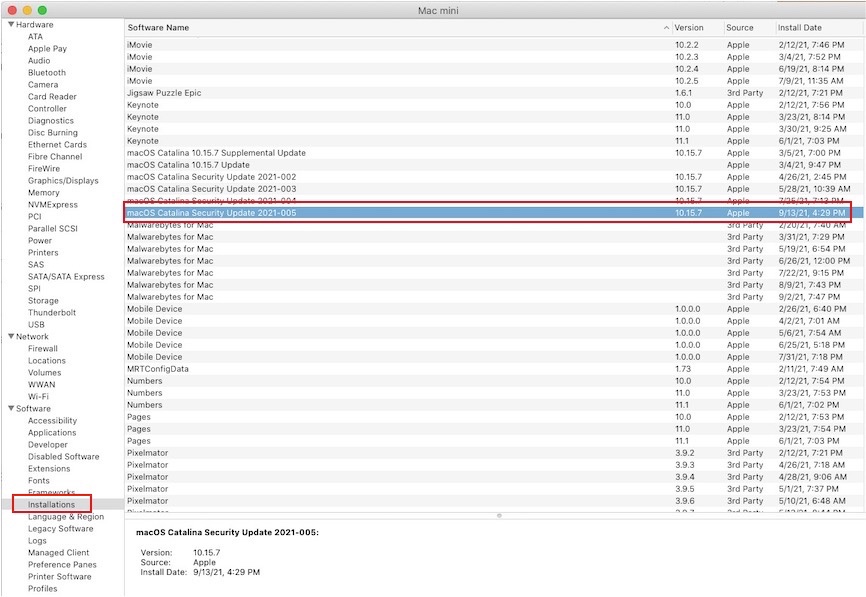Select NVMExpress item
Viewport: 866px width, 597px height.
tap(53, 204)
